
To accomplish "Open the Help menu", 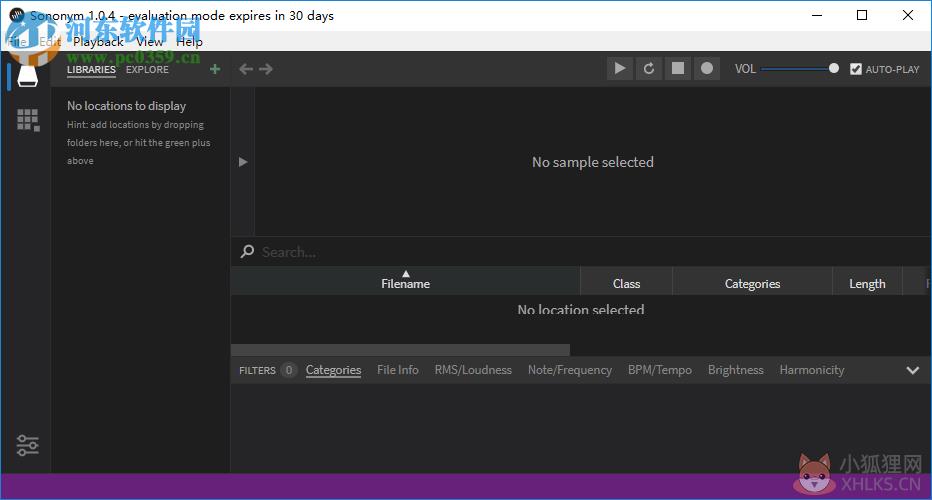I will coord(190,42).
